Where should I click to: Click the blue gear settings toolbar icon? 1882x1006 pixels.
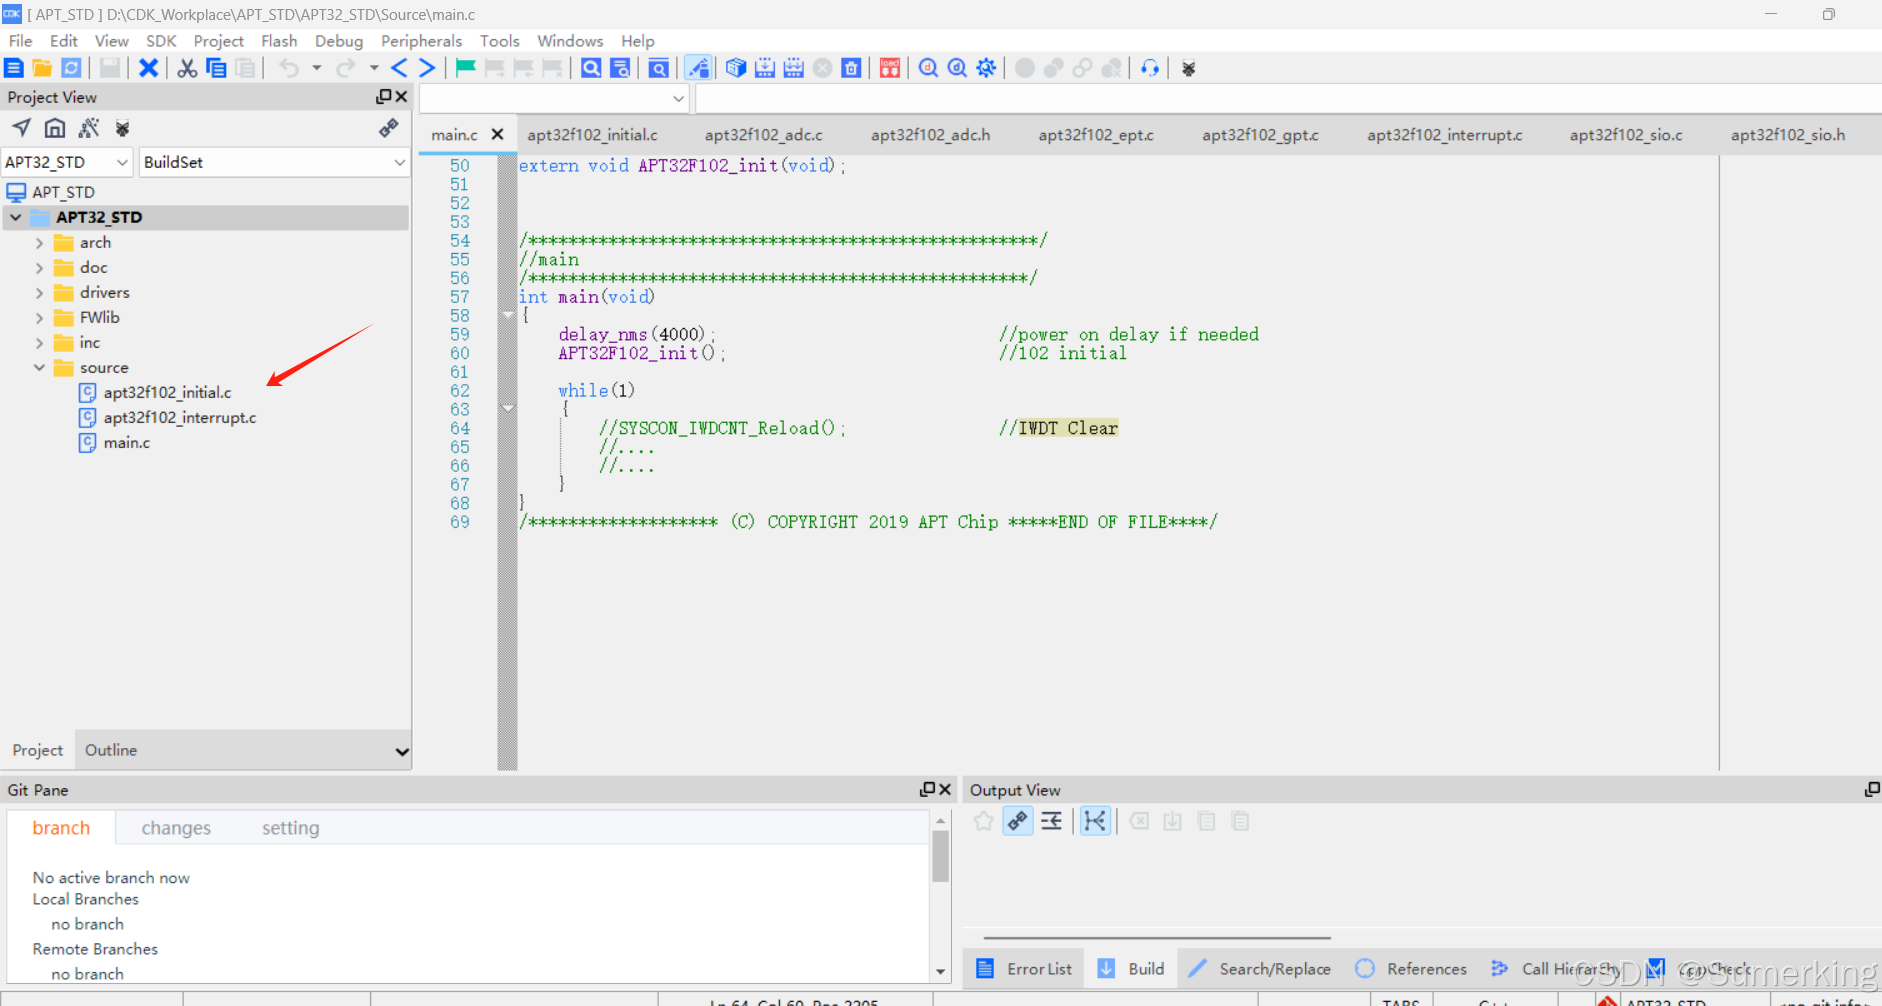point(986,68)
